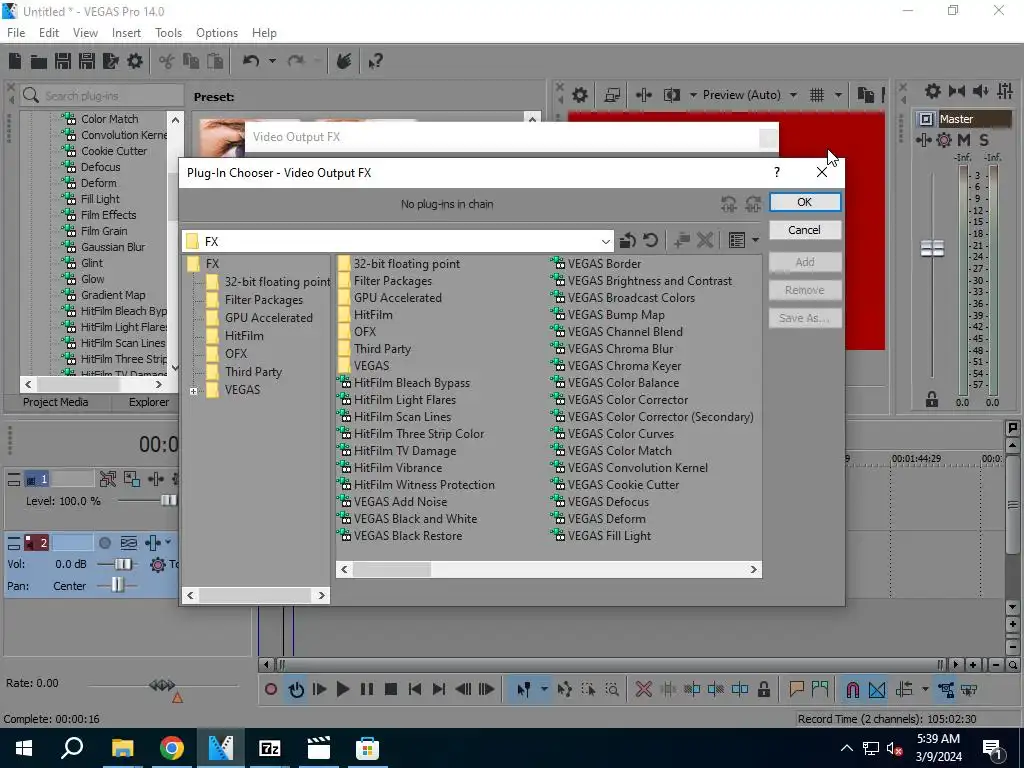Open edit tool dropdown arrow in timeline toolbar
1024x768 pixels.
(544, 689)
